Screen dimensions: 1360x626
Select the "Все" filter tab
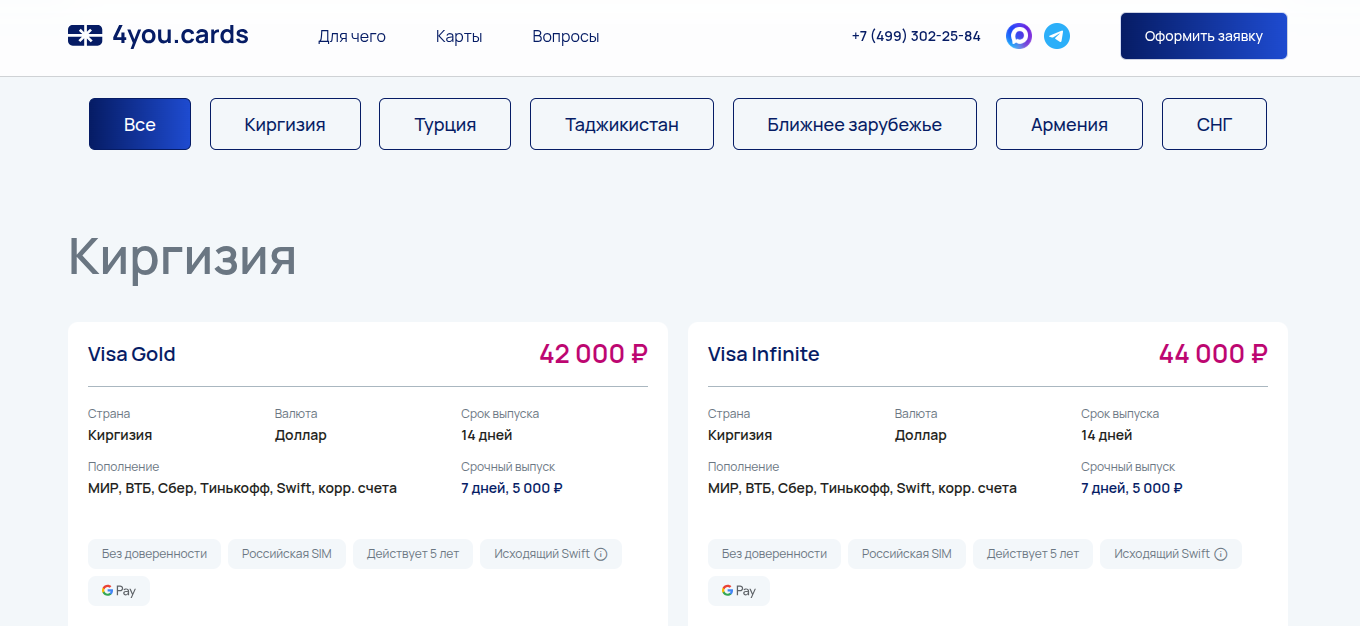pos(140,124)
